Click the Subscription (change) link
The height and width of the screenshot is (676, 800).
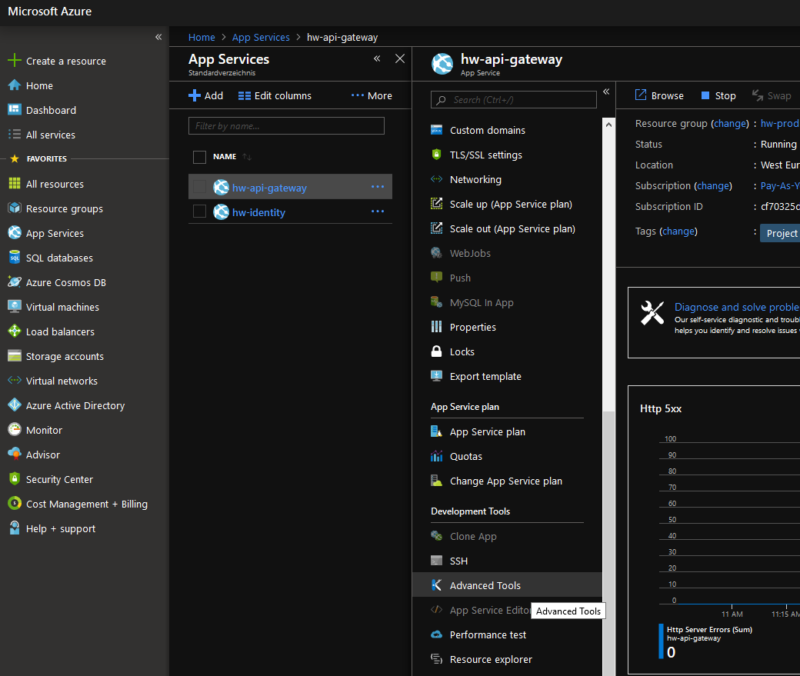click(711, 185)
